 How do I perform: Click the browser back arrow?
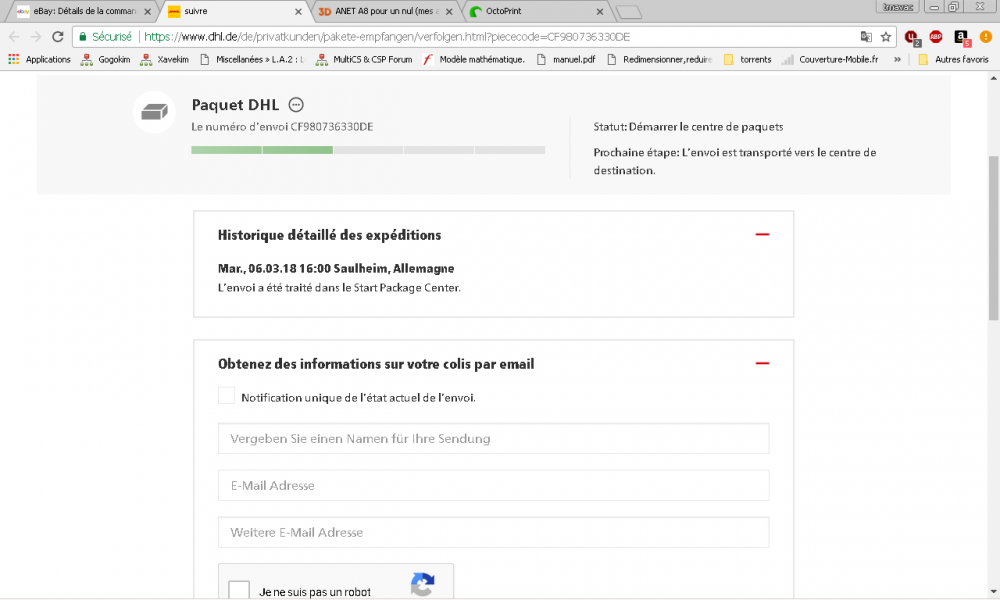coord(14,37)
